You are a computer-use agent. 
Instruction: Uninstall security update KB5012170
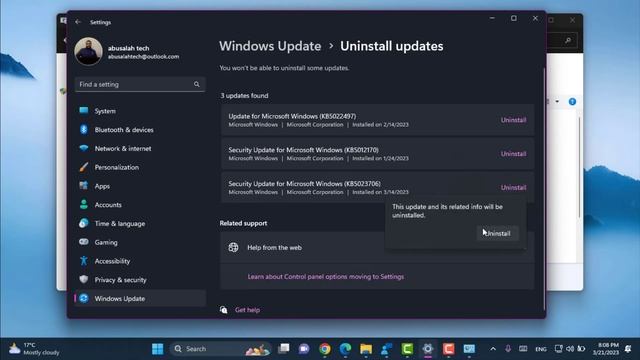coord(513,154)
